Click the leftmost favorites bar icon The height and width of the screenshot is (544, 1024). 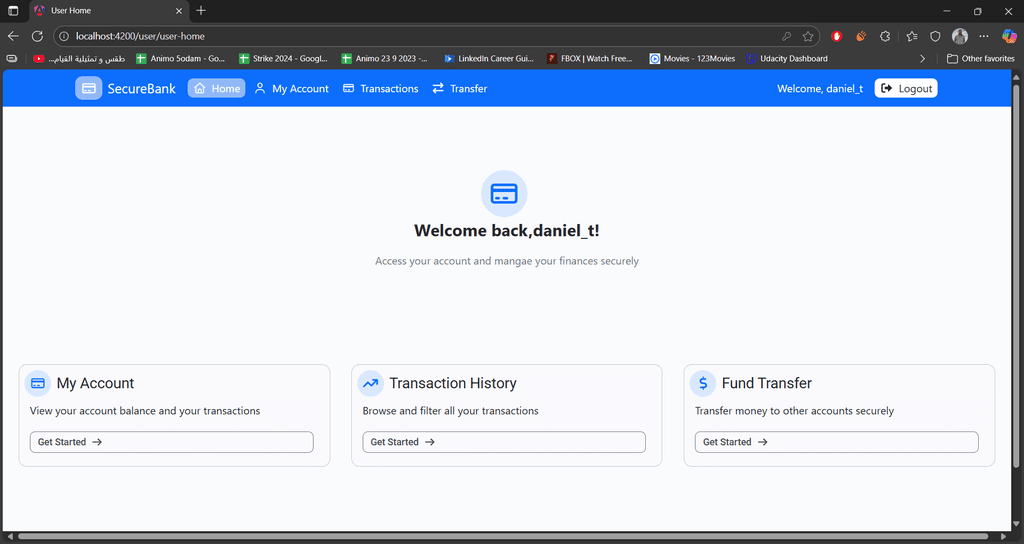pos(12,59)
